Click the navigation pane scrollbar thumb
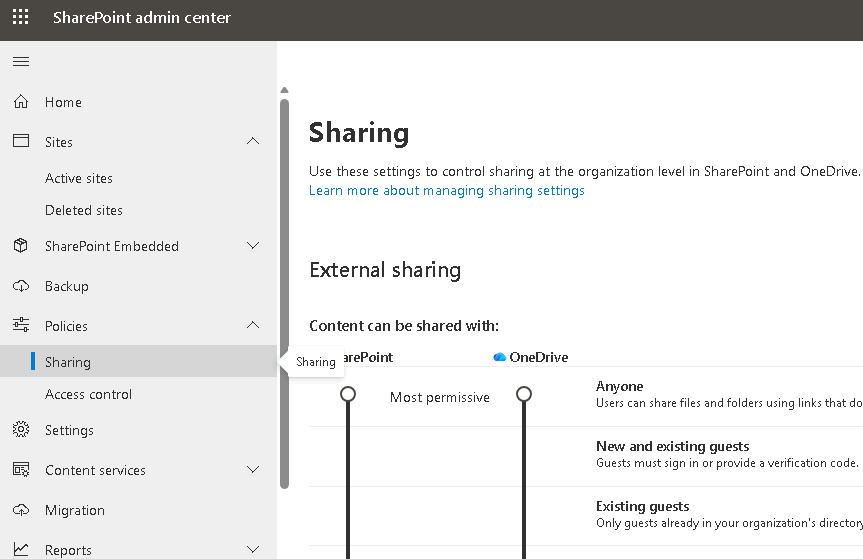This screenshot has width=863, height=559. point(284,294)
